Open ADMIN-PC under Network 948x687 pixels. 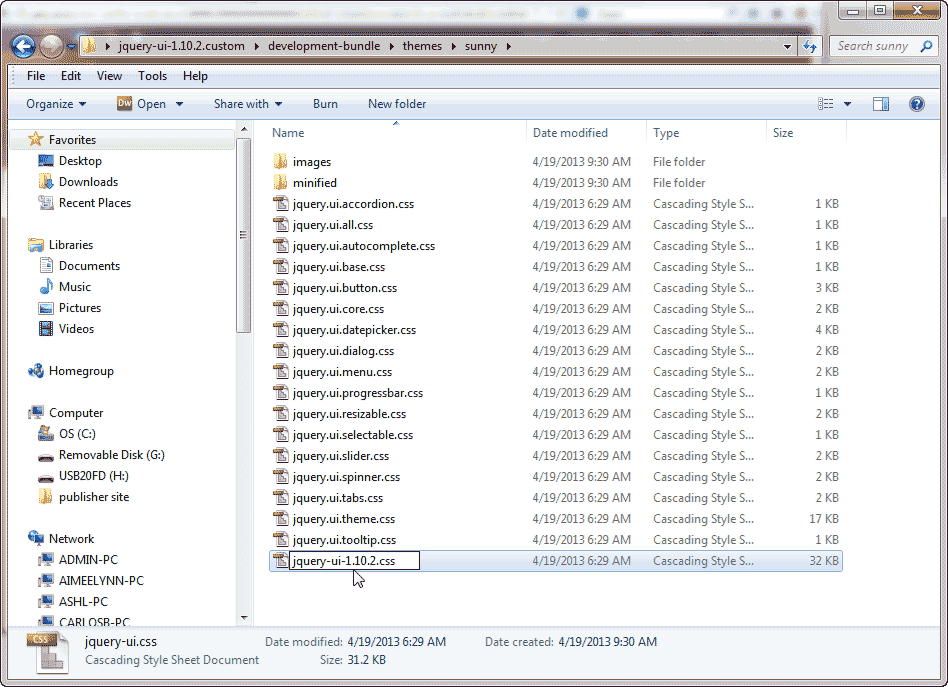click(88, 560)
